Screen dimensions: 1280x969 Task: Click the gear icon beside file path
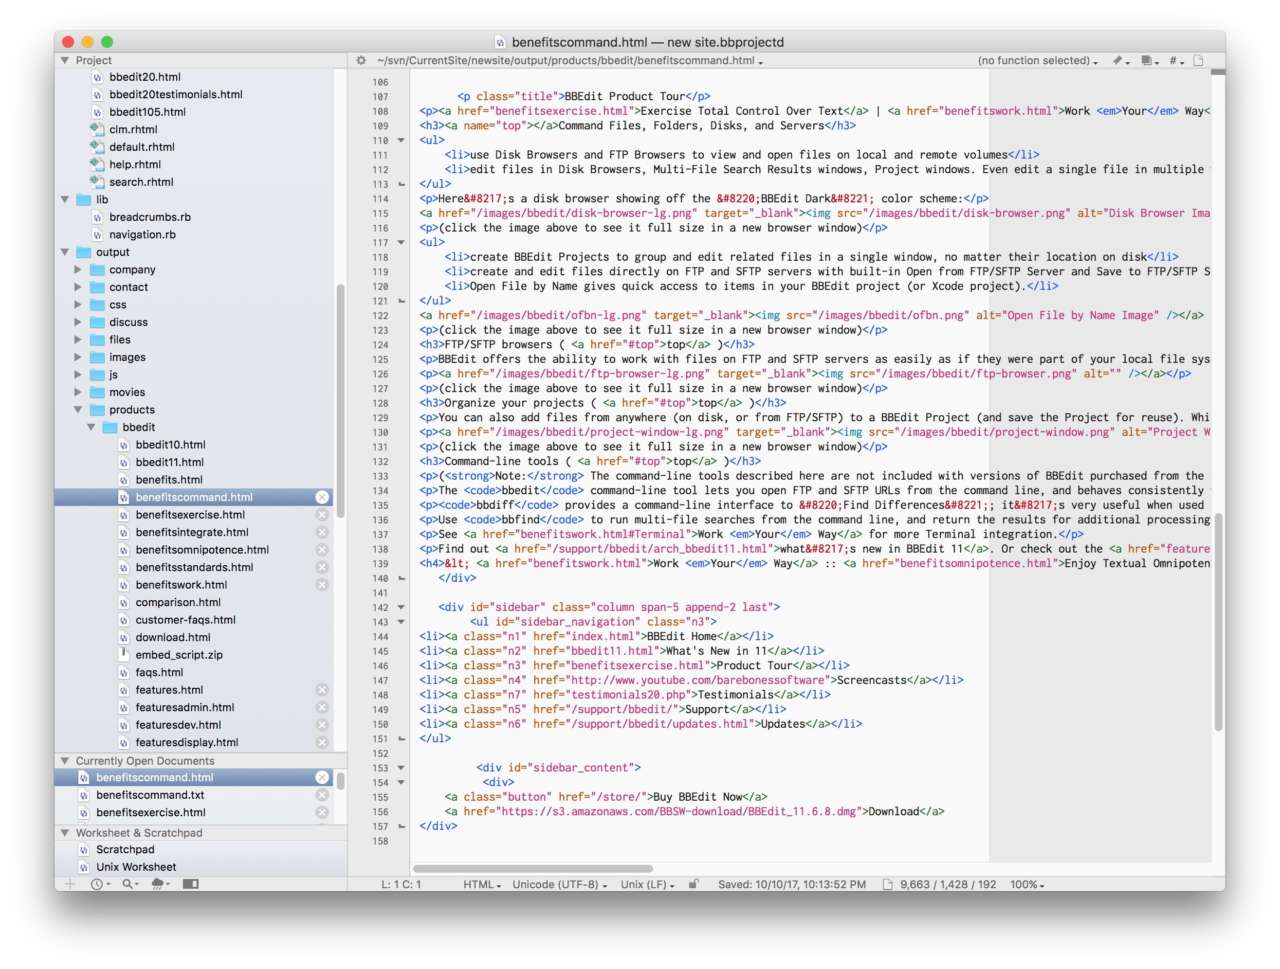coord(361,61)
